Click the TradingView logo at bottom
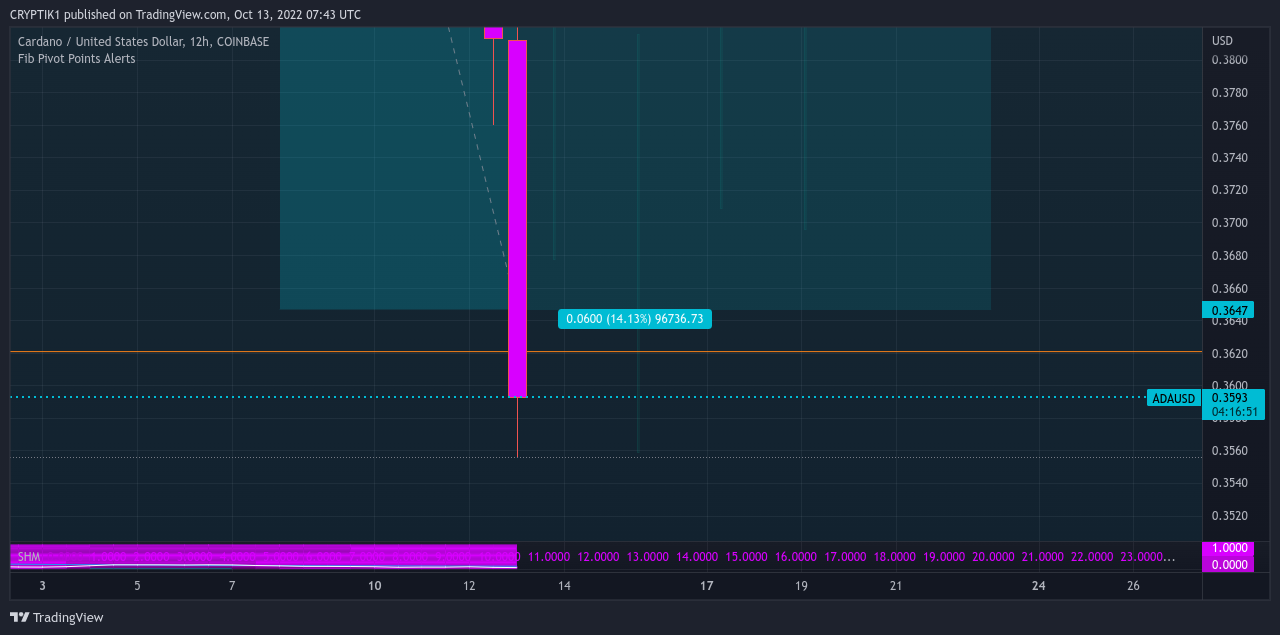This screenshot has width=1280, height=635. pyautogui.click(x=57, y=617)
